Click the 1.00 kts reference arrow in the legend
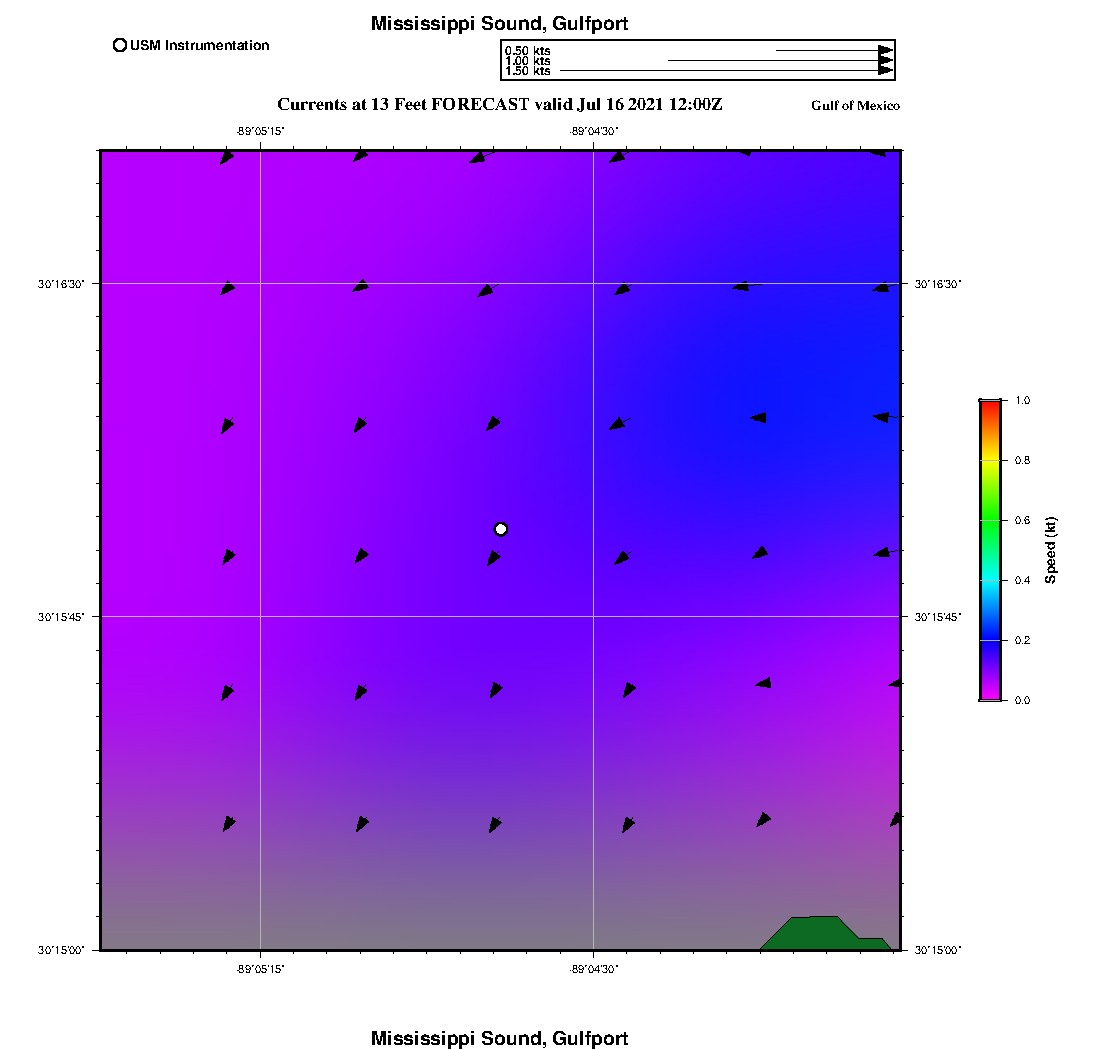Viewport: 1100px width, 1050px height. [781, 60]
